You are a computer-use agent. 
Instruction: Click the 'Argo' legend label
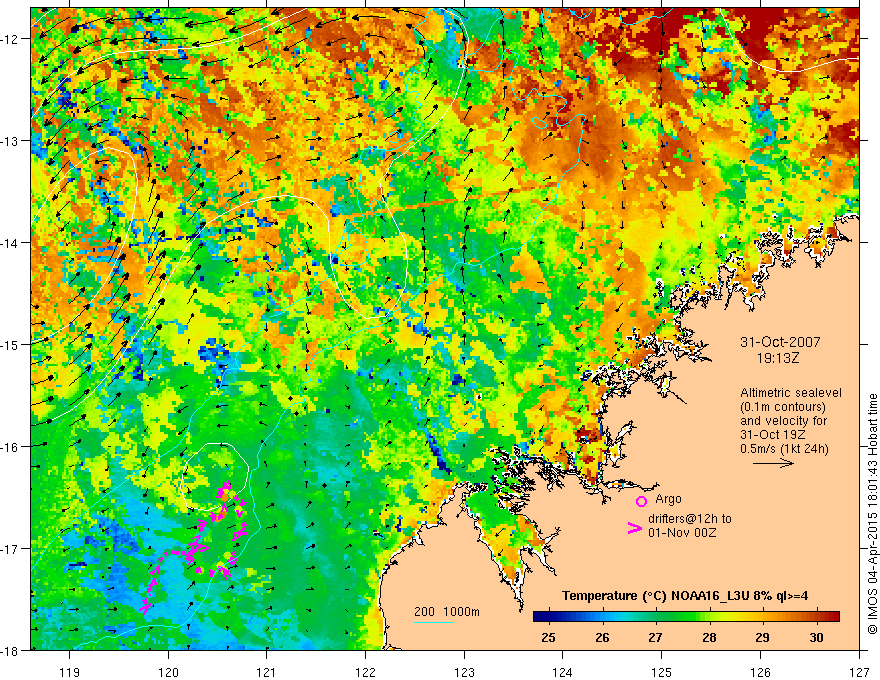coord(668,499)
